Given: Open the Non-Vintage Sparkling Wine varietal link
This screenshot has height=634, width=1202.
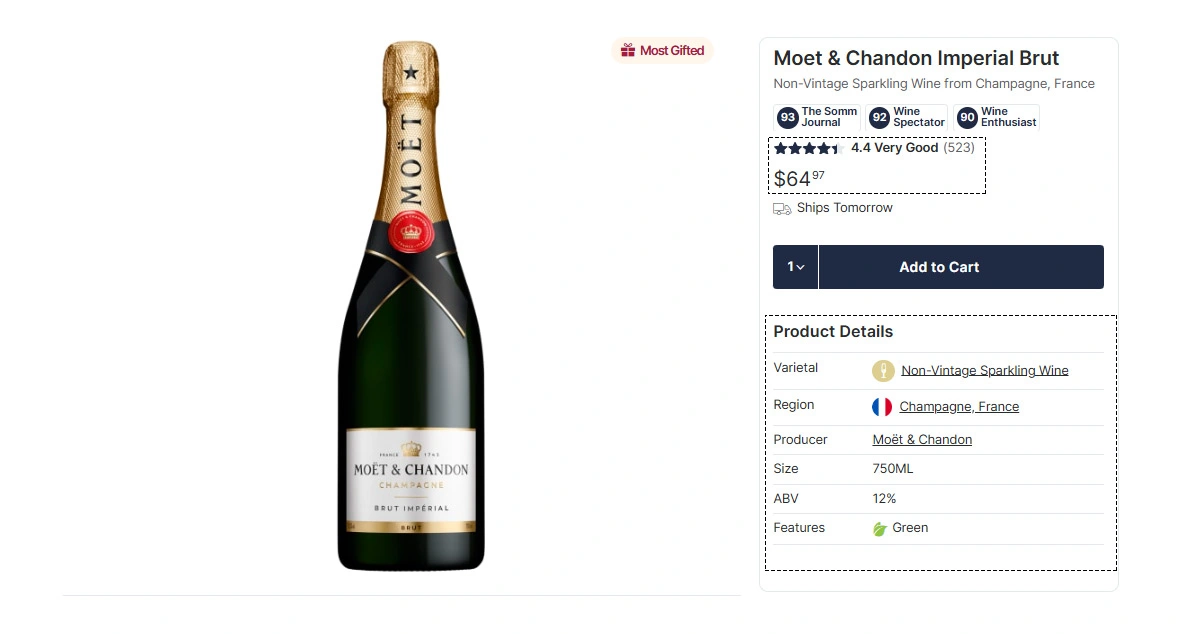Looking at the screenshot, I should 985,371.
